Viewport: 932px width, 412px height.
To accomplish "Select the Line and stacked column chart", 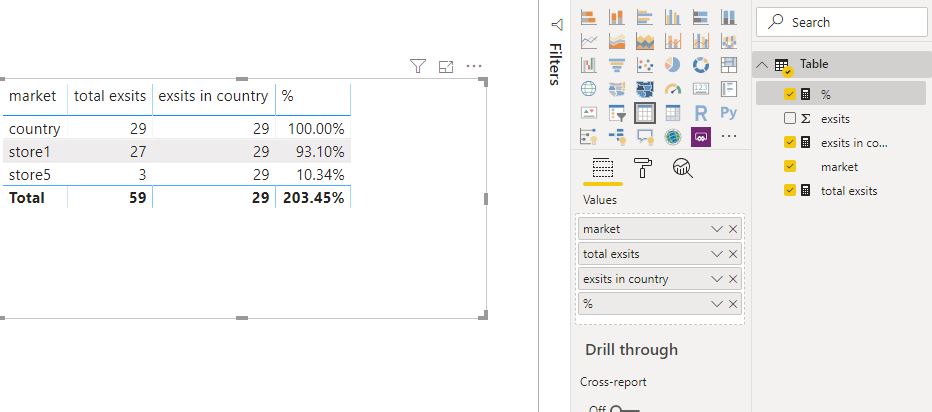I will point(672,41).
